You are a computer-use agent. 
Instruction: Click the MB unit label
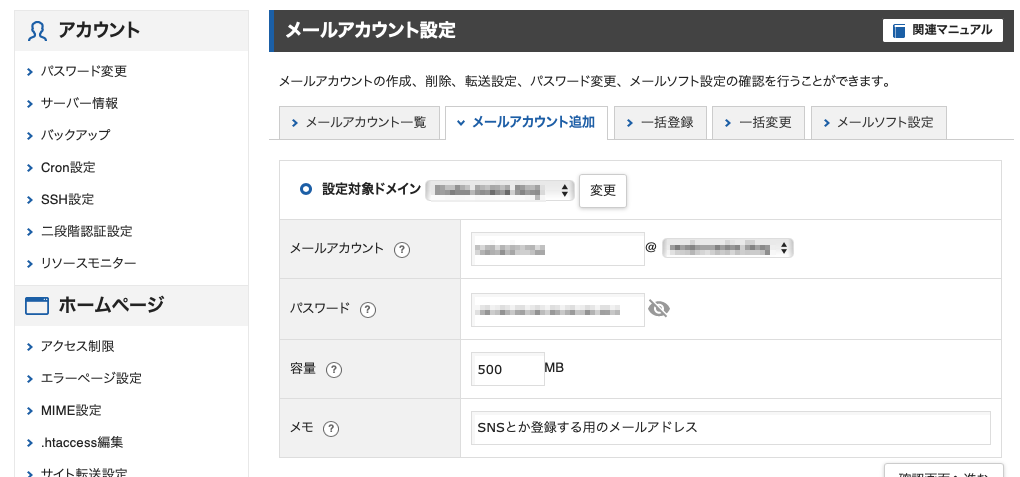click(554, 368)
